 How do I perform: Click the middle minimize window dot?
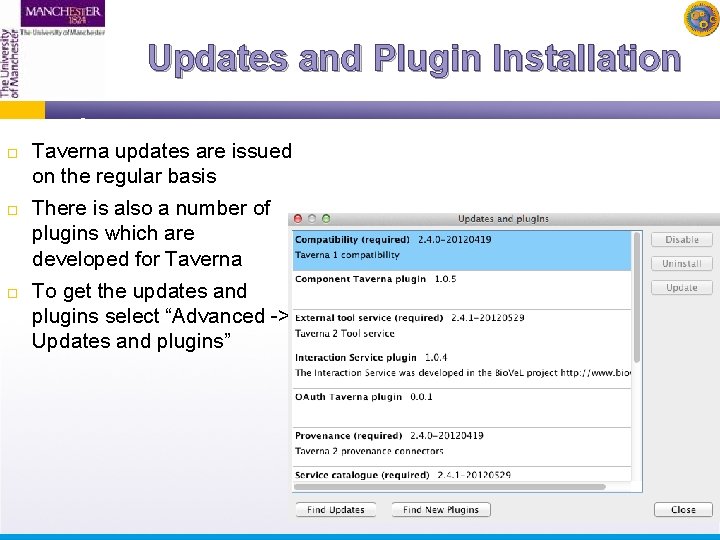click(312, 219)
